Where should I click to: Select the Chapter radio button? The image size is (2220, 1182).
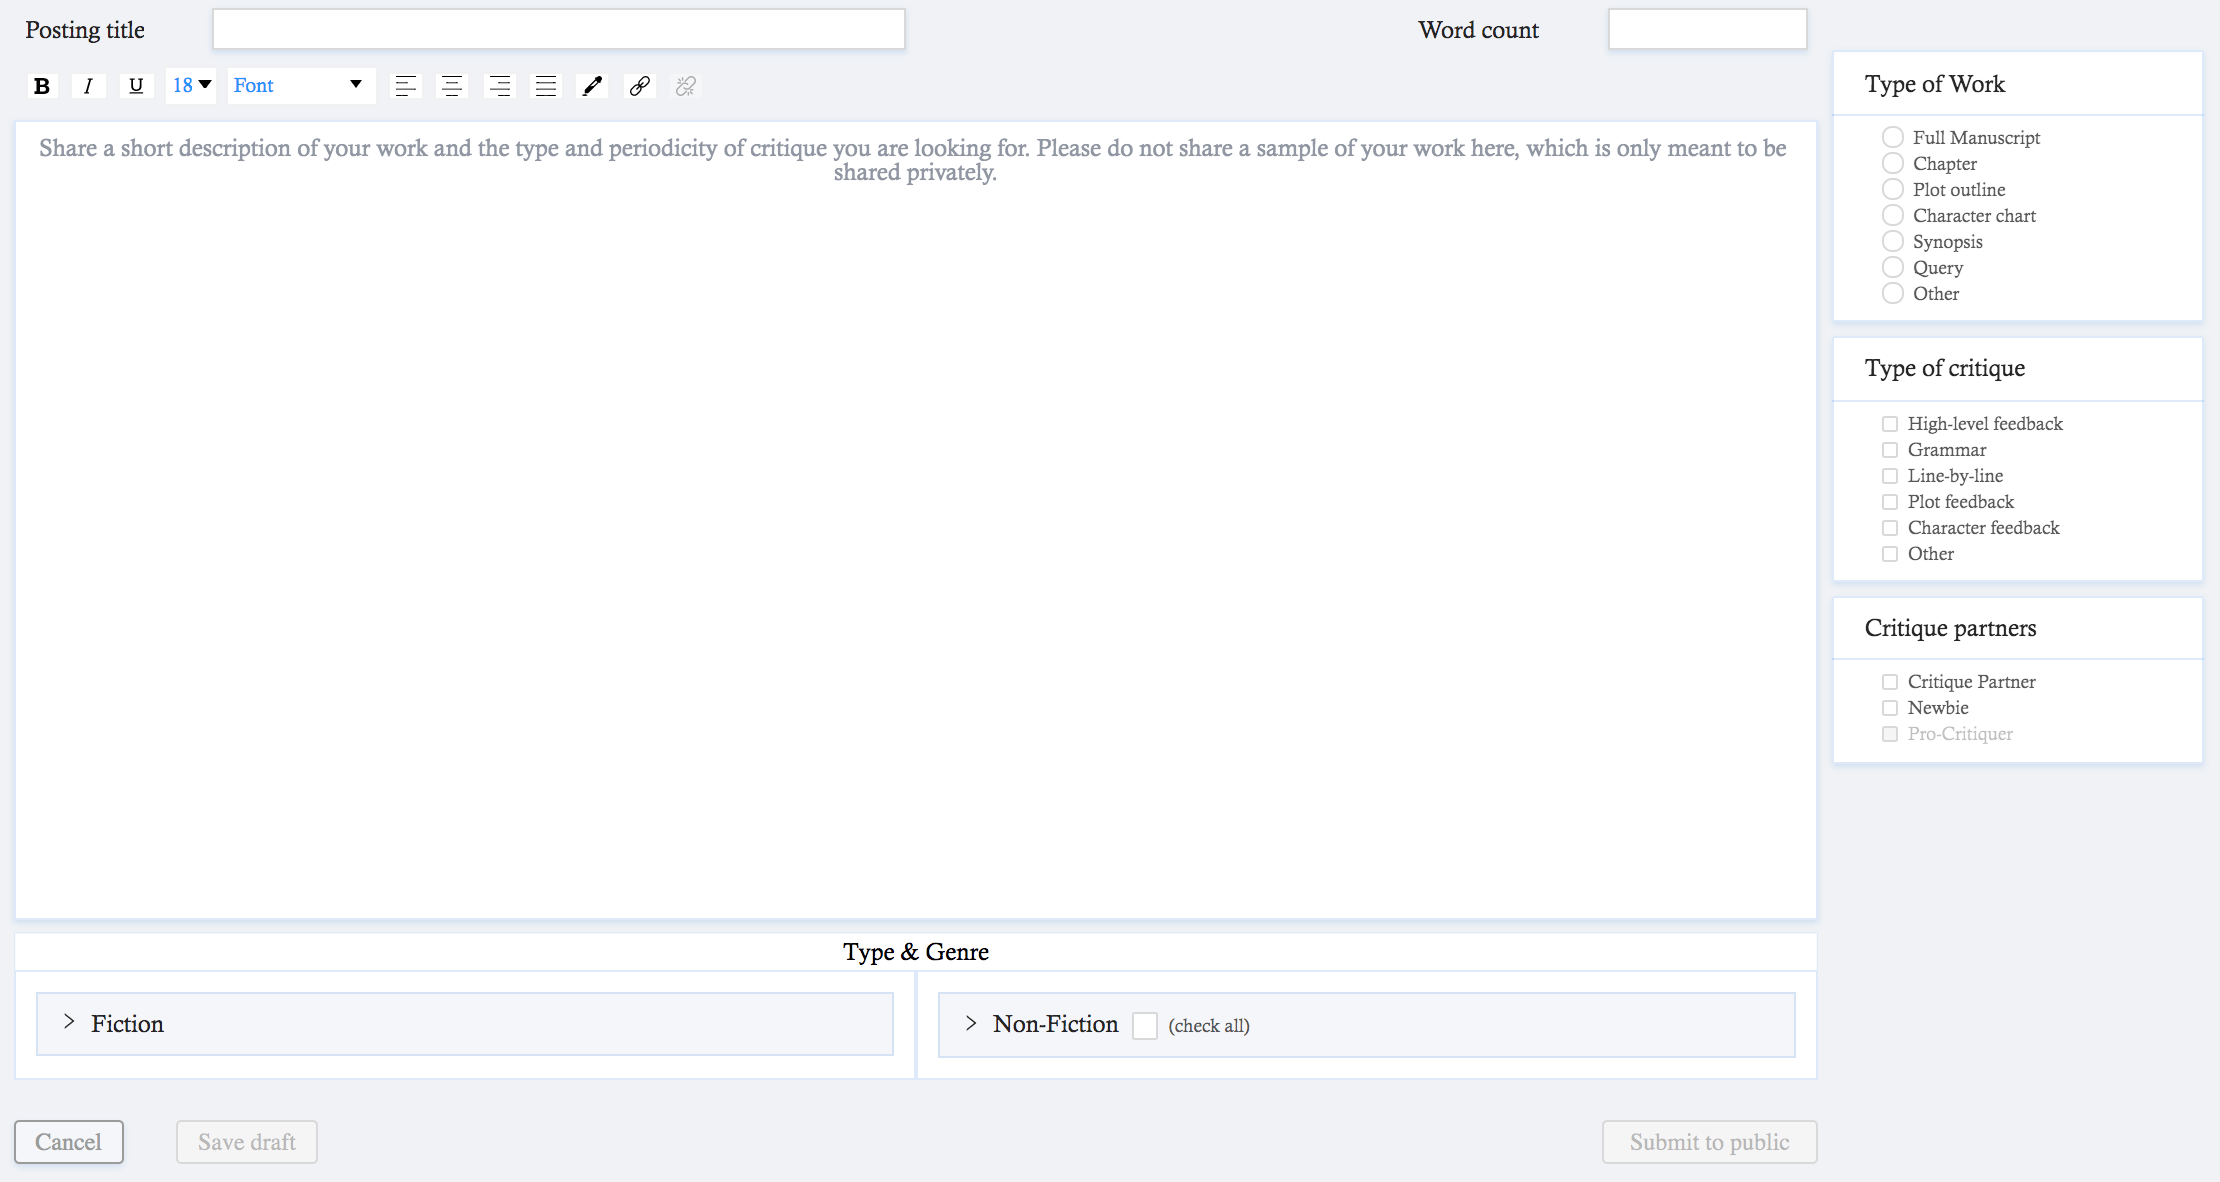tap(1890, 163)
